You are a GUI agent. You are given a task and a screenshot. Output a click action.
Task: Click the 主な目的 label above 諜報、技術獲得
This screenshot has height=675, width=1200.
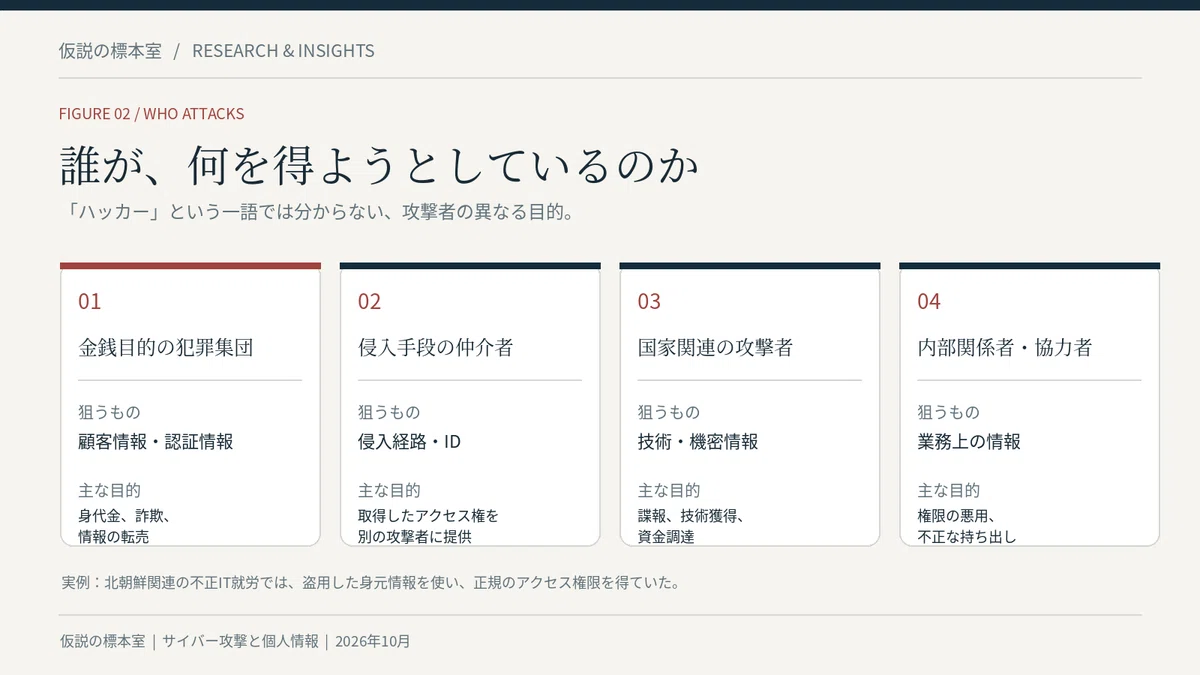pos(669,491)
